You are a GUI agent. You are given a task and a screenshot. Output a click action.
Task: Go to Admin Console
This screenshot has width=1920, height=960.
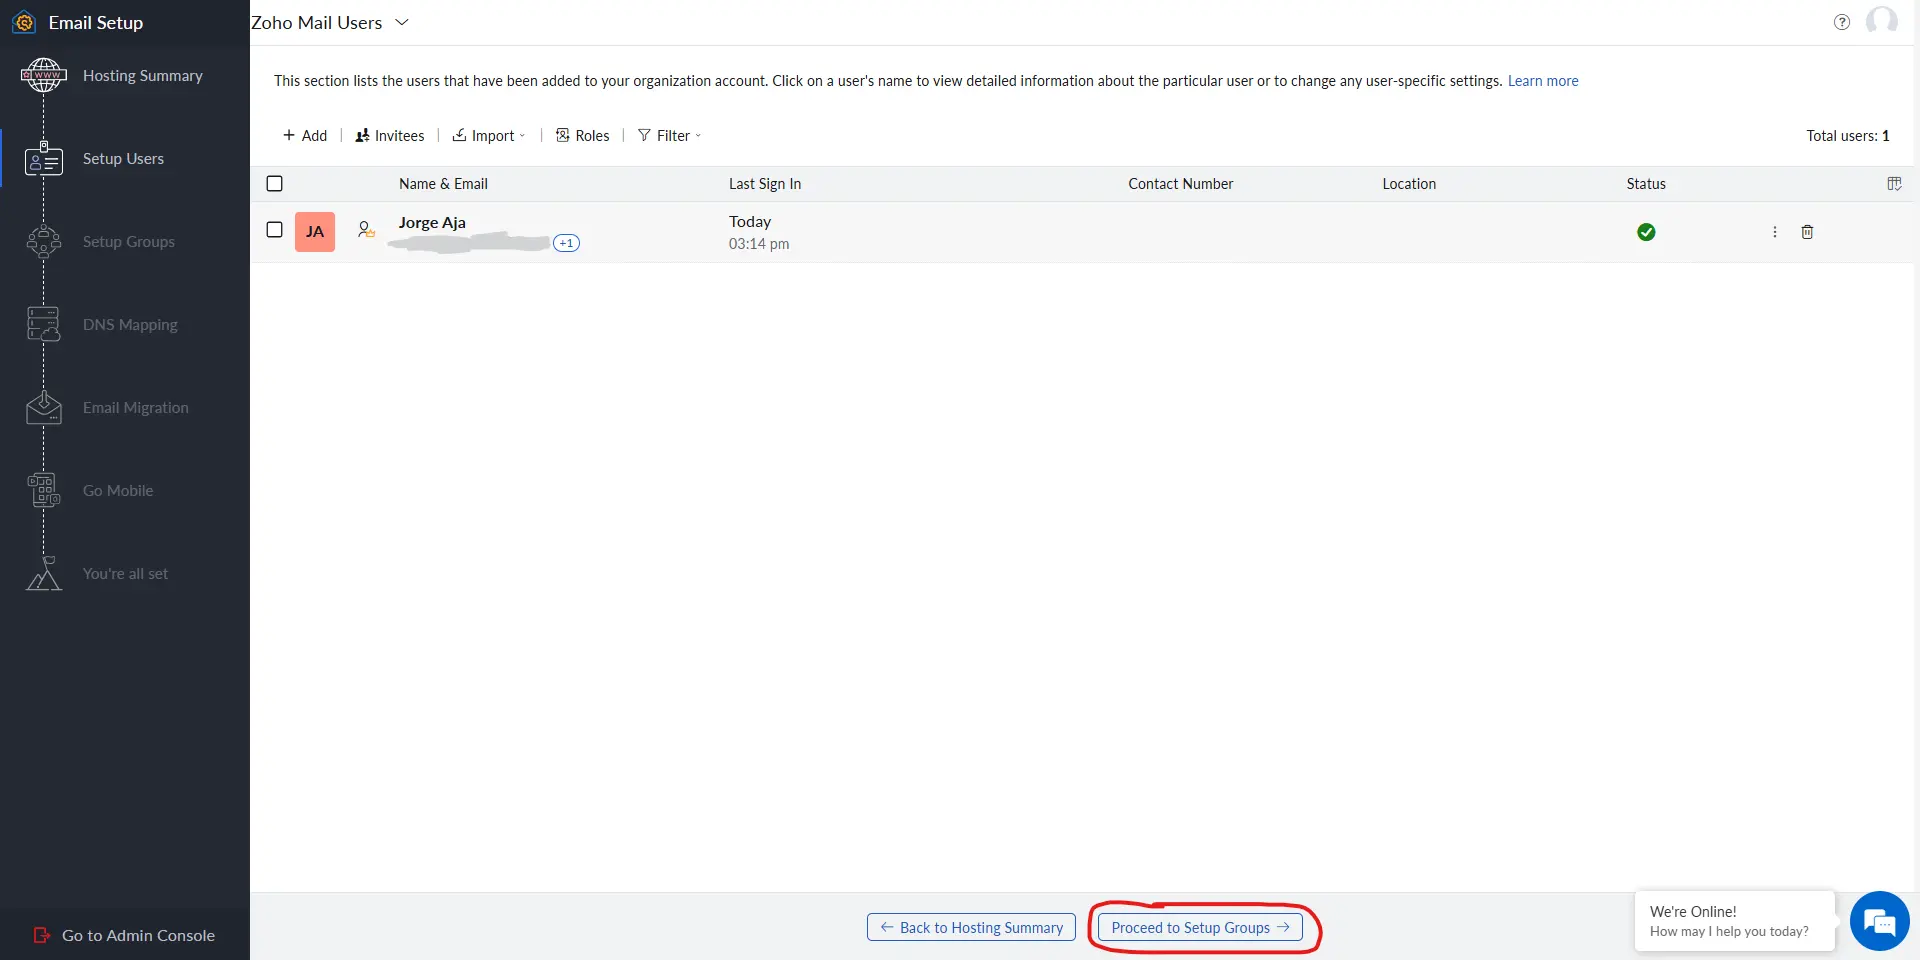(124, 936)
